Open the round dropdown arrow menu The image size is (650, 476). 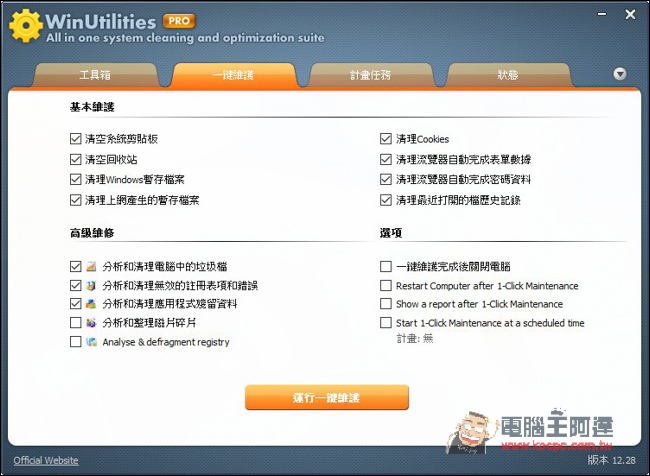pos(620,74)
